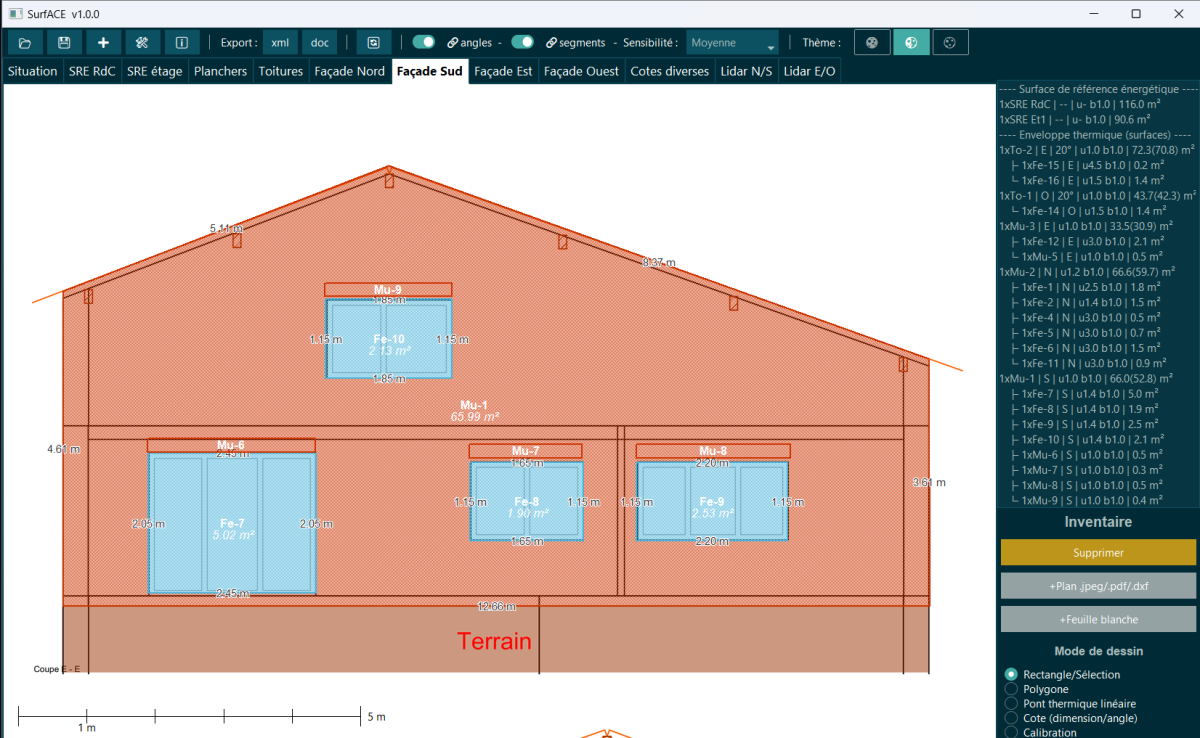The height and width of the screenshot is (738, 1200).
Task: Open the Sensibilité dropdown set to Moyenne
Action: 732,43
